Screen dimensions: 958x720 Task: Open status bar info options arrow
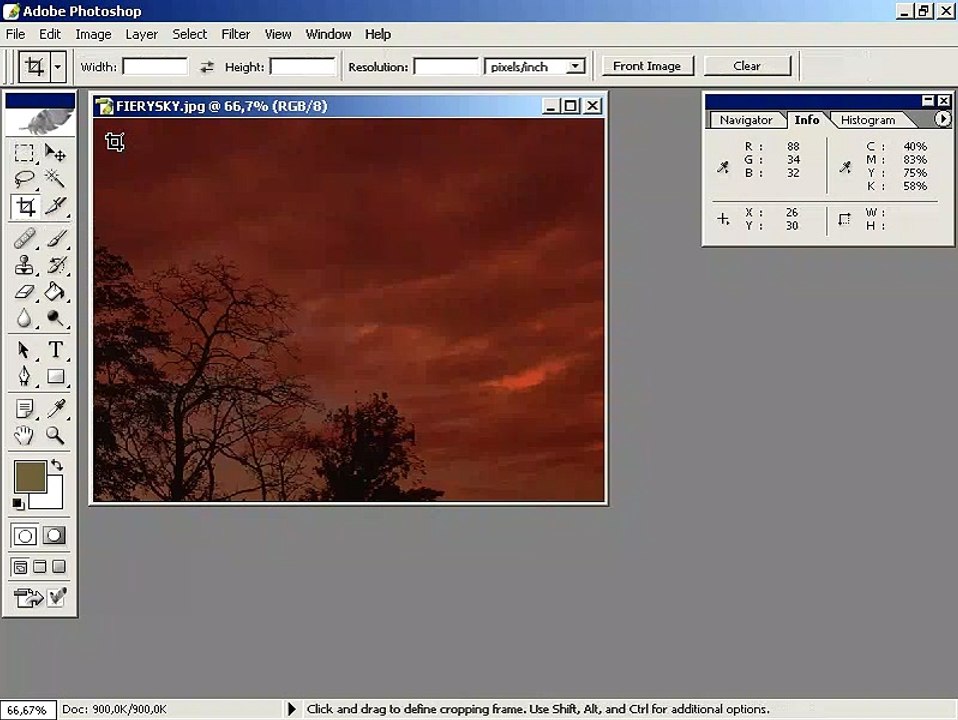[x=291, y=709]
